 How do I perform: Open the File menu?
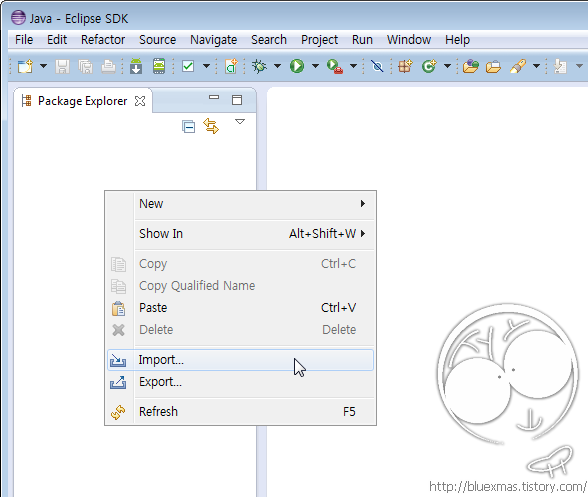point(24,40)
